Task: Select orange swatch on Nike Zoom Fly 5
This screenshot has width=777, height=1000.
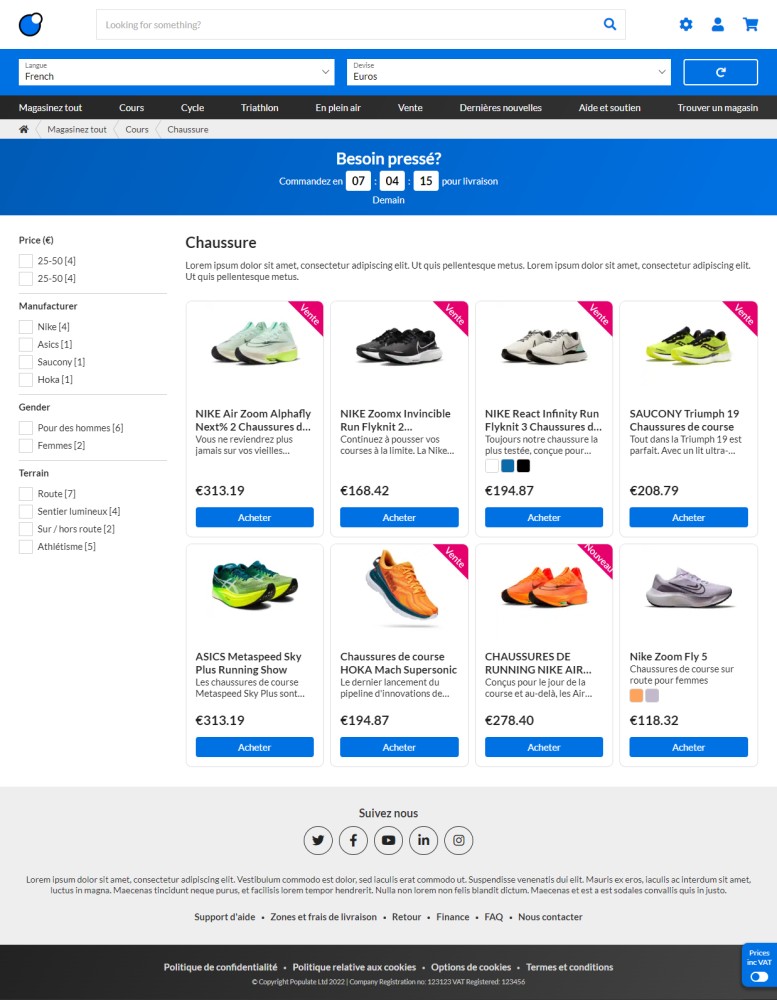Action: tap(636, 695)
